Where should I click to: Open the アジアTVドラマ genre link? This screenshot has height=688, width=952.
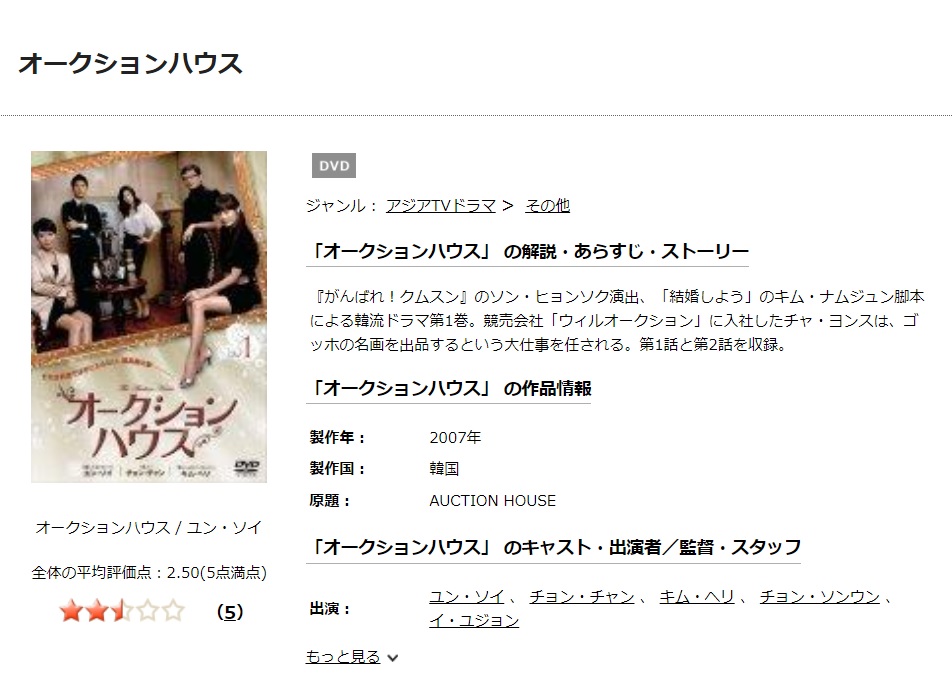(441, 206)
